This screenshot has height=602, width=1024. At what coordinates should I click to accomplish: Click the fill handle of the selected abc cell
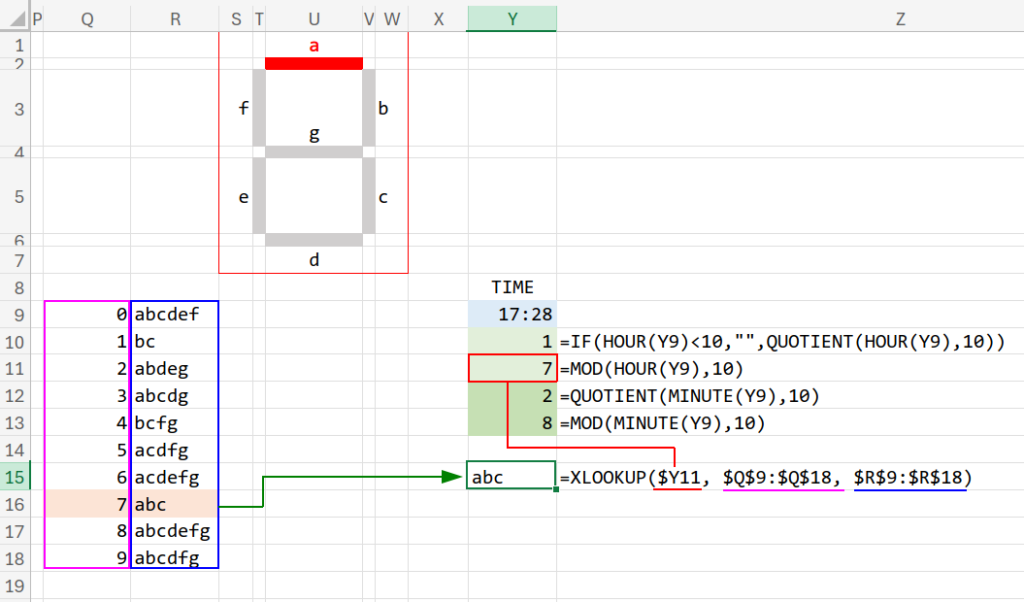[556, 490]
